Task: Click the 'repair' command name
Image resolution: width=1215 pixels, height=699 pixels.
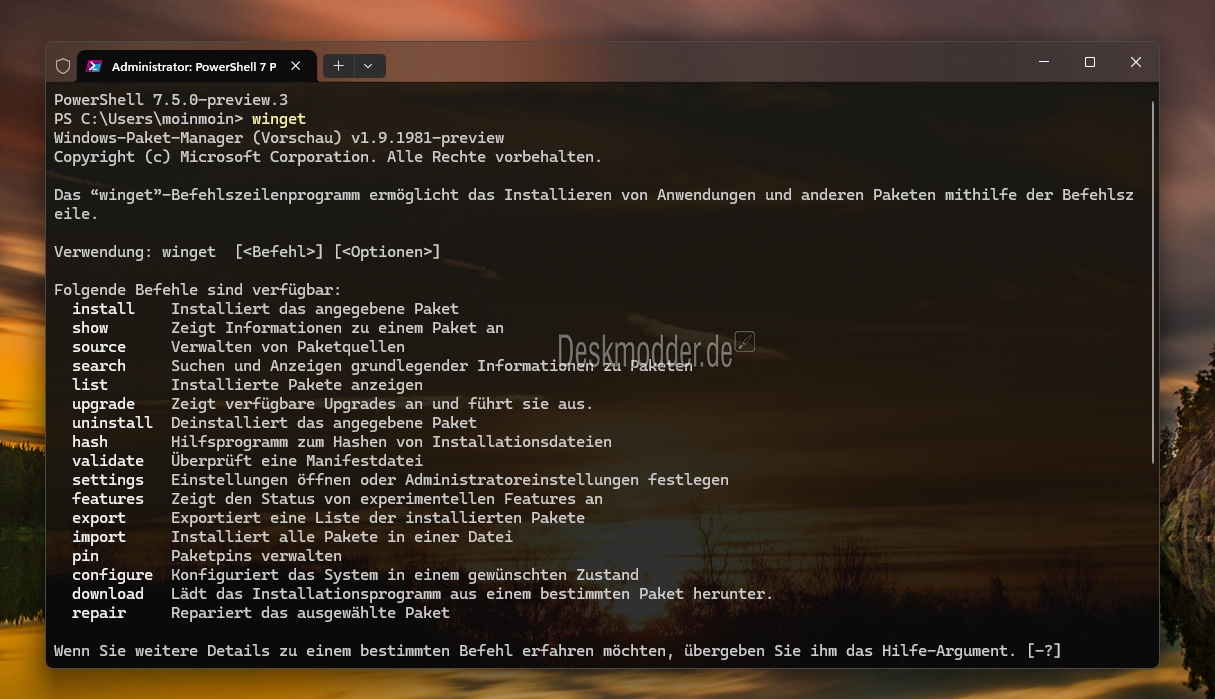Action: click(x=99, y=613)
